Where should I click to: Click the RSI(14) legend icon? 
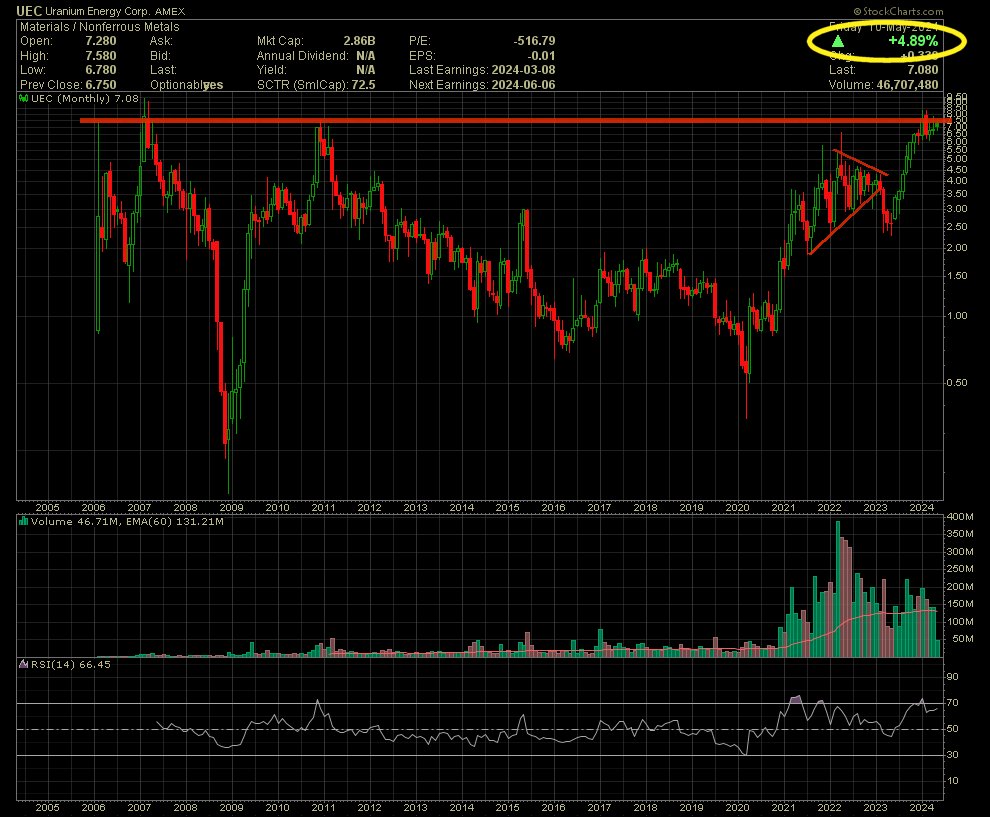click(x=23, y=664)
